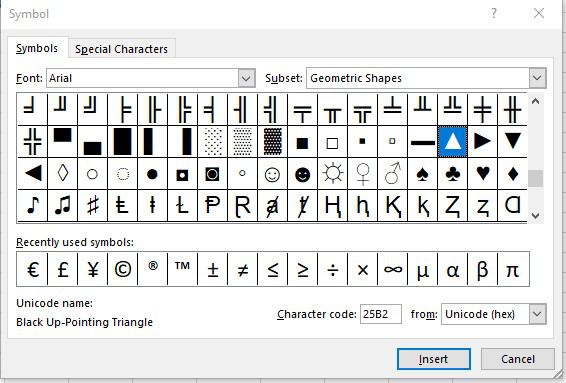Pick the double music note symbol

62,205
